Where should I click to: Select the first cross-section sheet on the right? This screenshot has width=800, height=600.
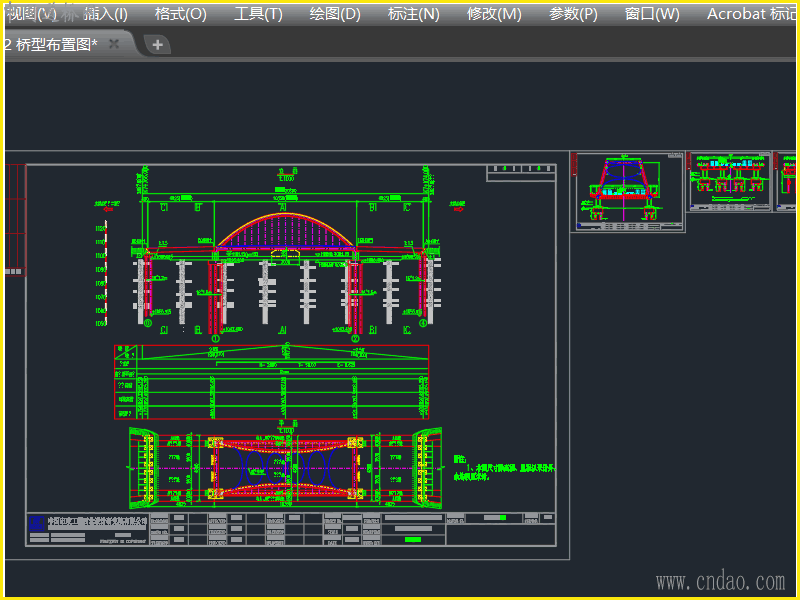click(628, 192)
